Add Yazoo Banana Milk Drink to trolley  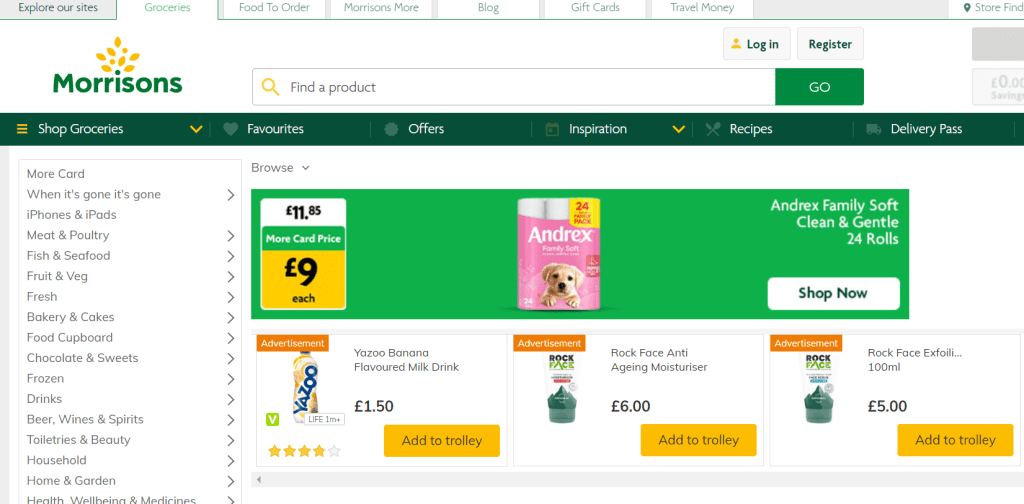click(441, 440)
